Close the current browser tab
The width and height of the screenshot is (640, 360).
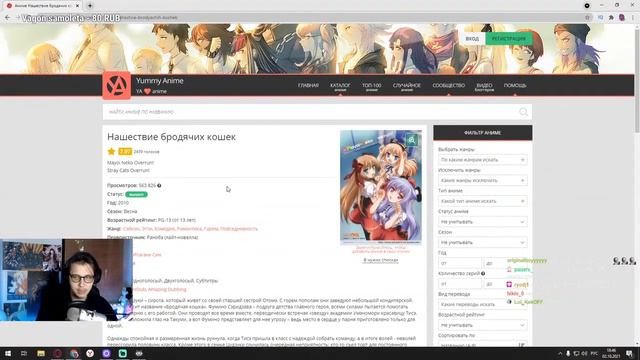pos(77,6)
